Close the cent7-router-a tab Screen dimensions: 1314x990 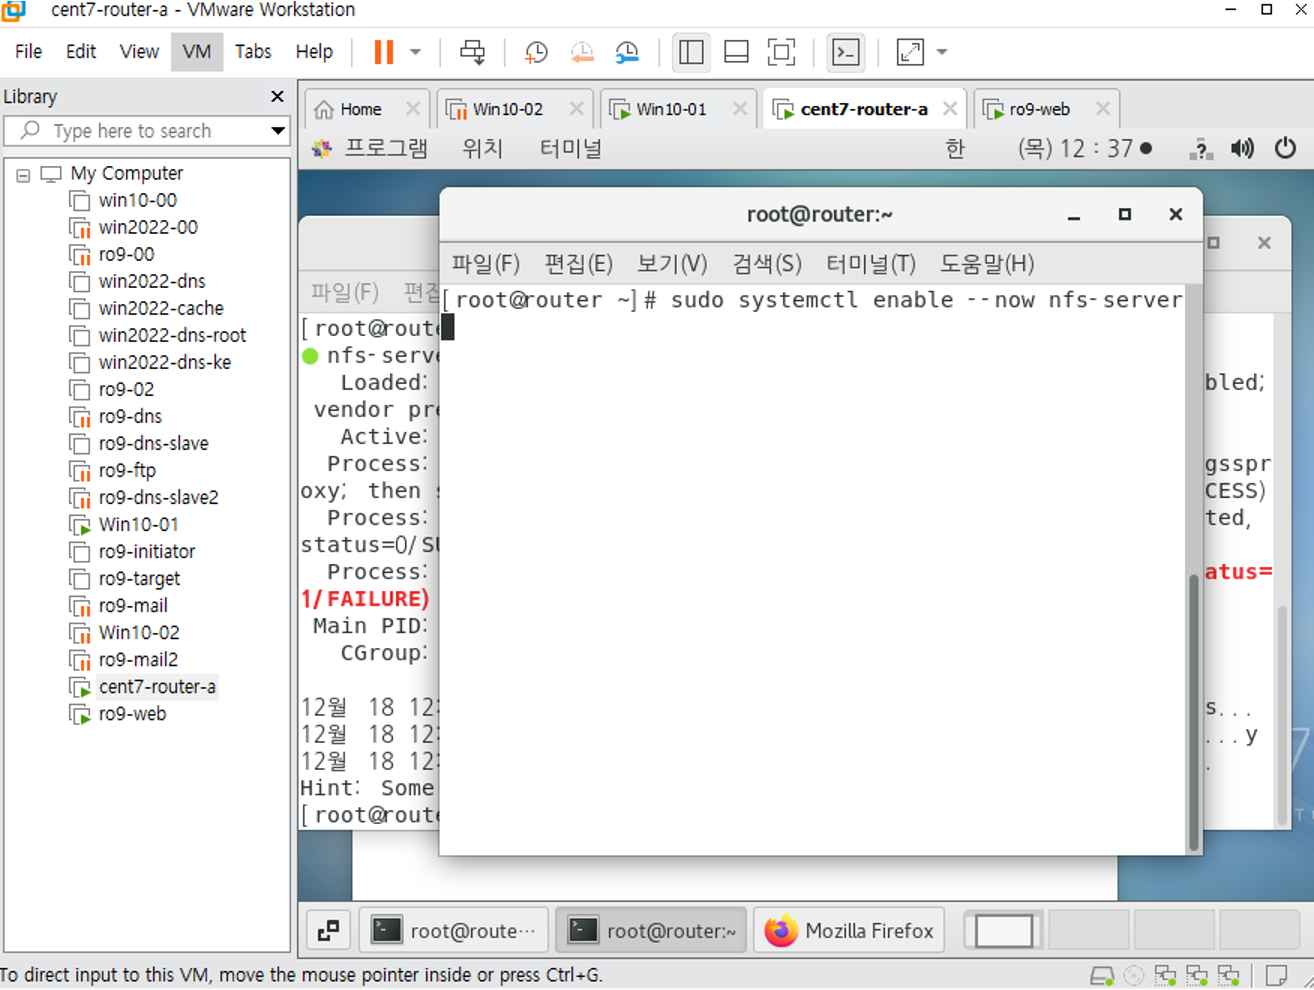(x=950, y=109)
